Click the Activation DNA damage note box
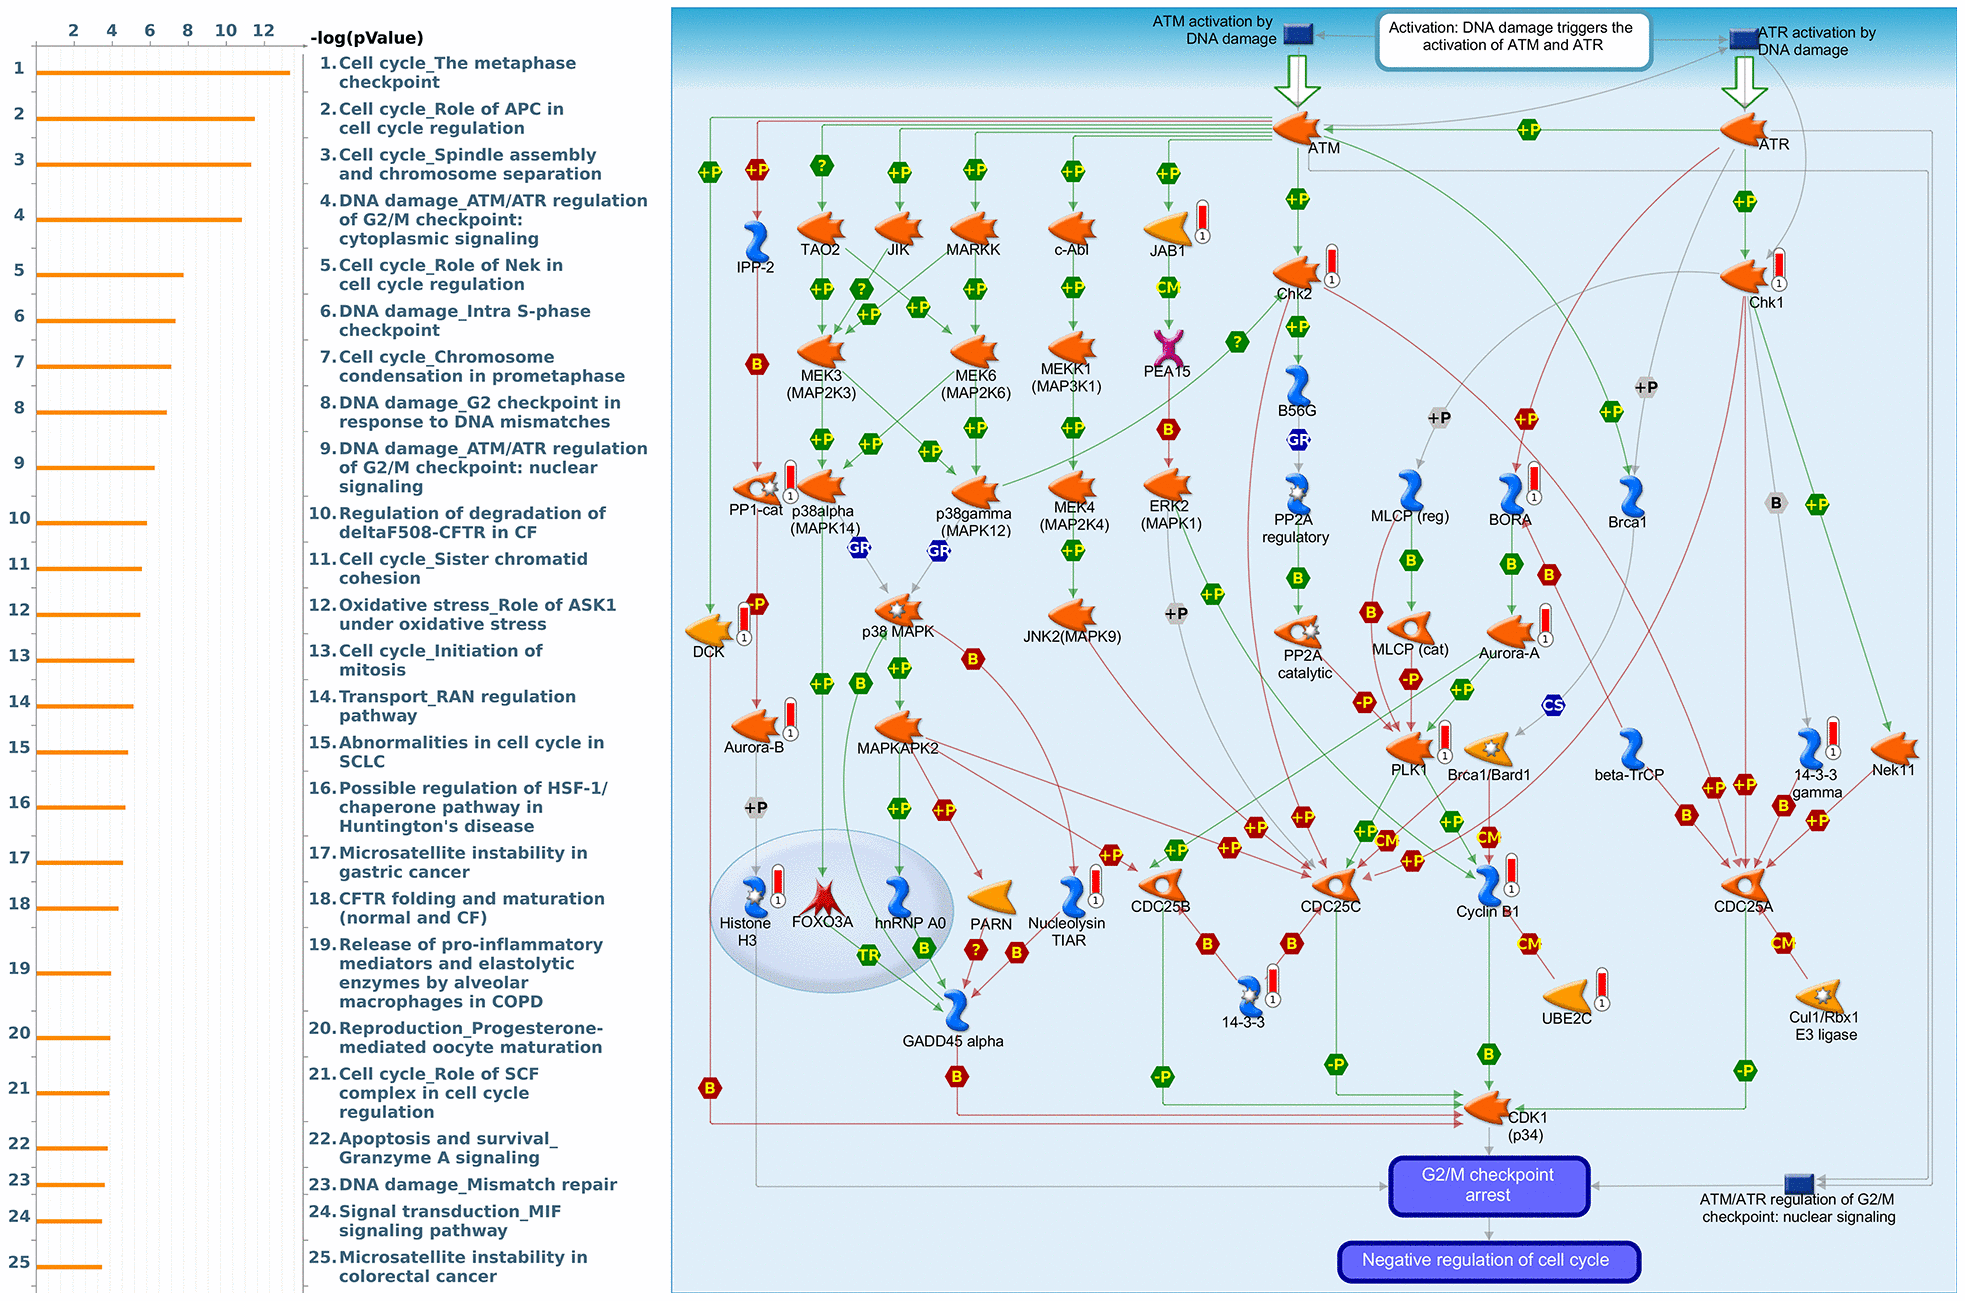 click(x=1513, y=40)
